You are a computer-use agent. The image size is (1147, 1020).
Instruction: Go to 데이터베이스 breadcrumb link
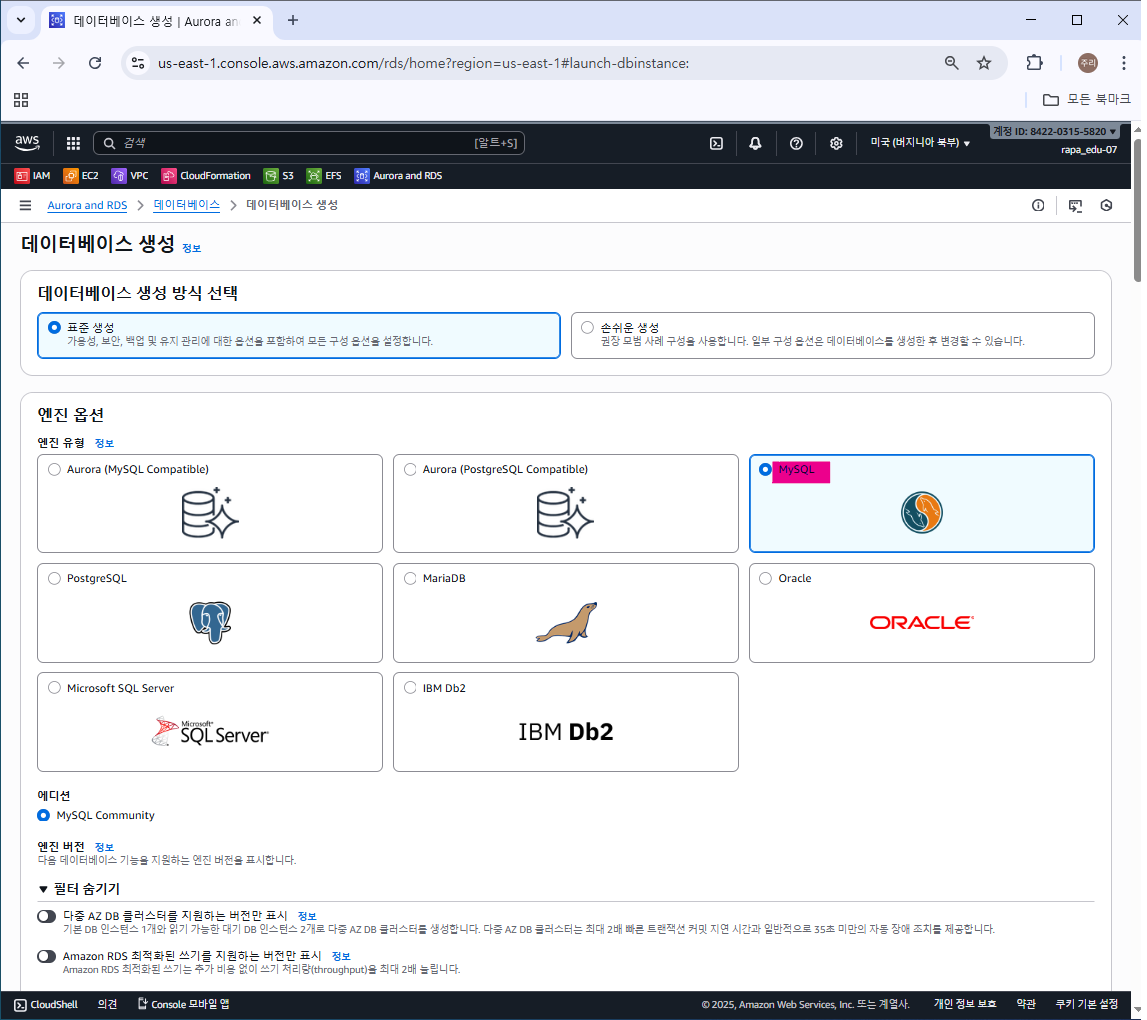click(187, 206)
